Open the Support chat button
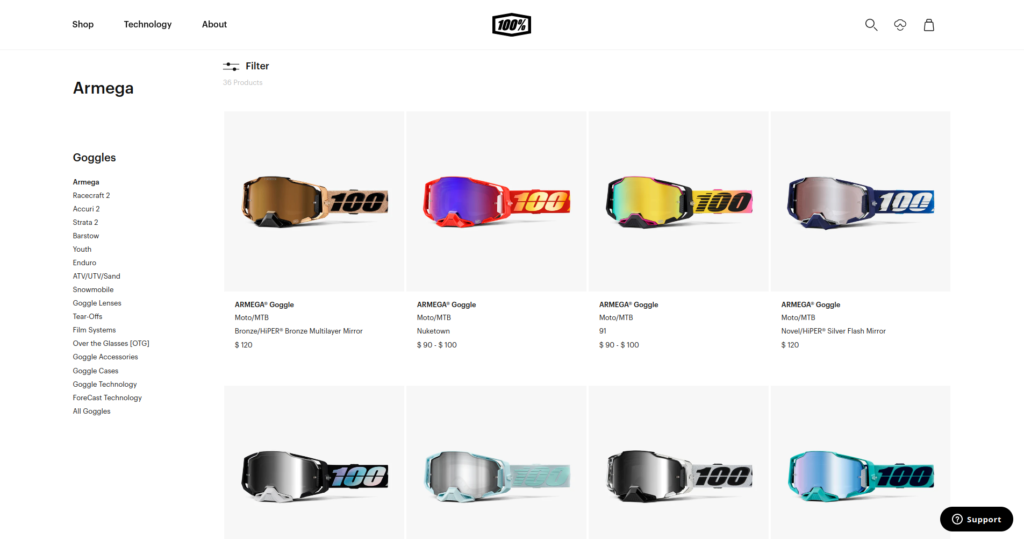1024x539 pixels. [x=976, y=519]
